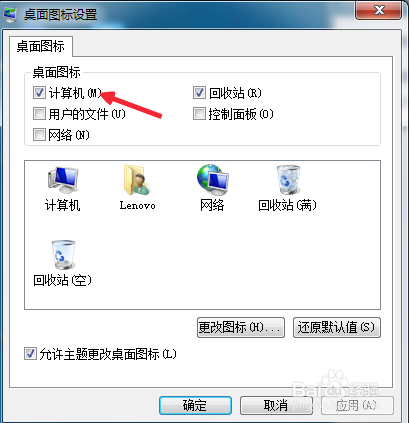The width and height of the screenshot is (409, 423).
Task: Confirm with the 确定 button
Action: point(195,405)
